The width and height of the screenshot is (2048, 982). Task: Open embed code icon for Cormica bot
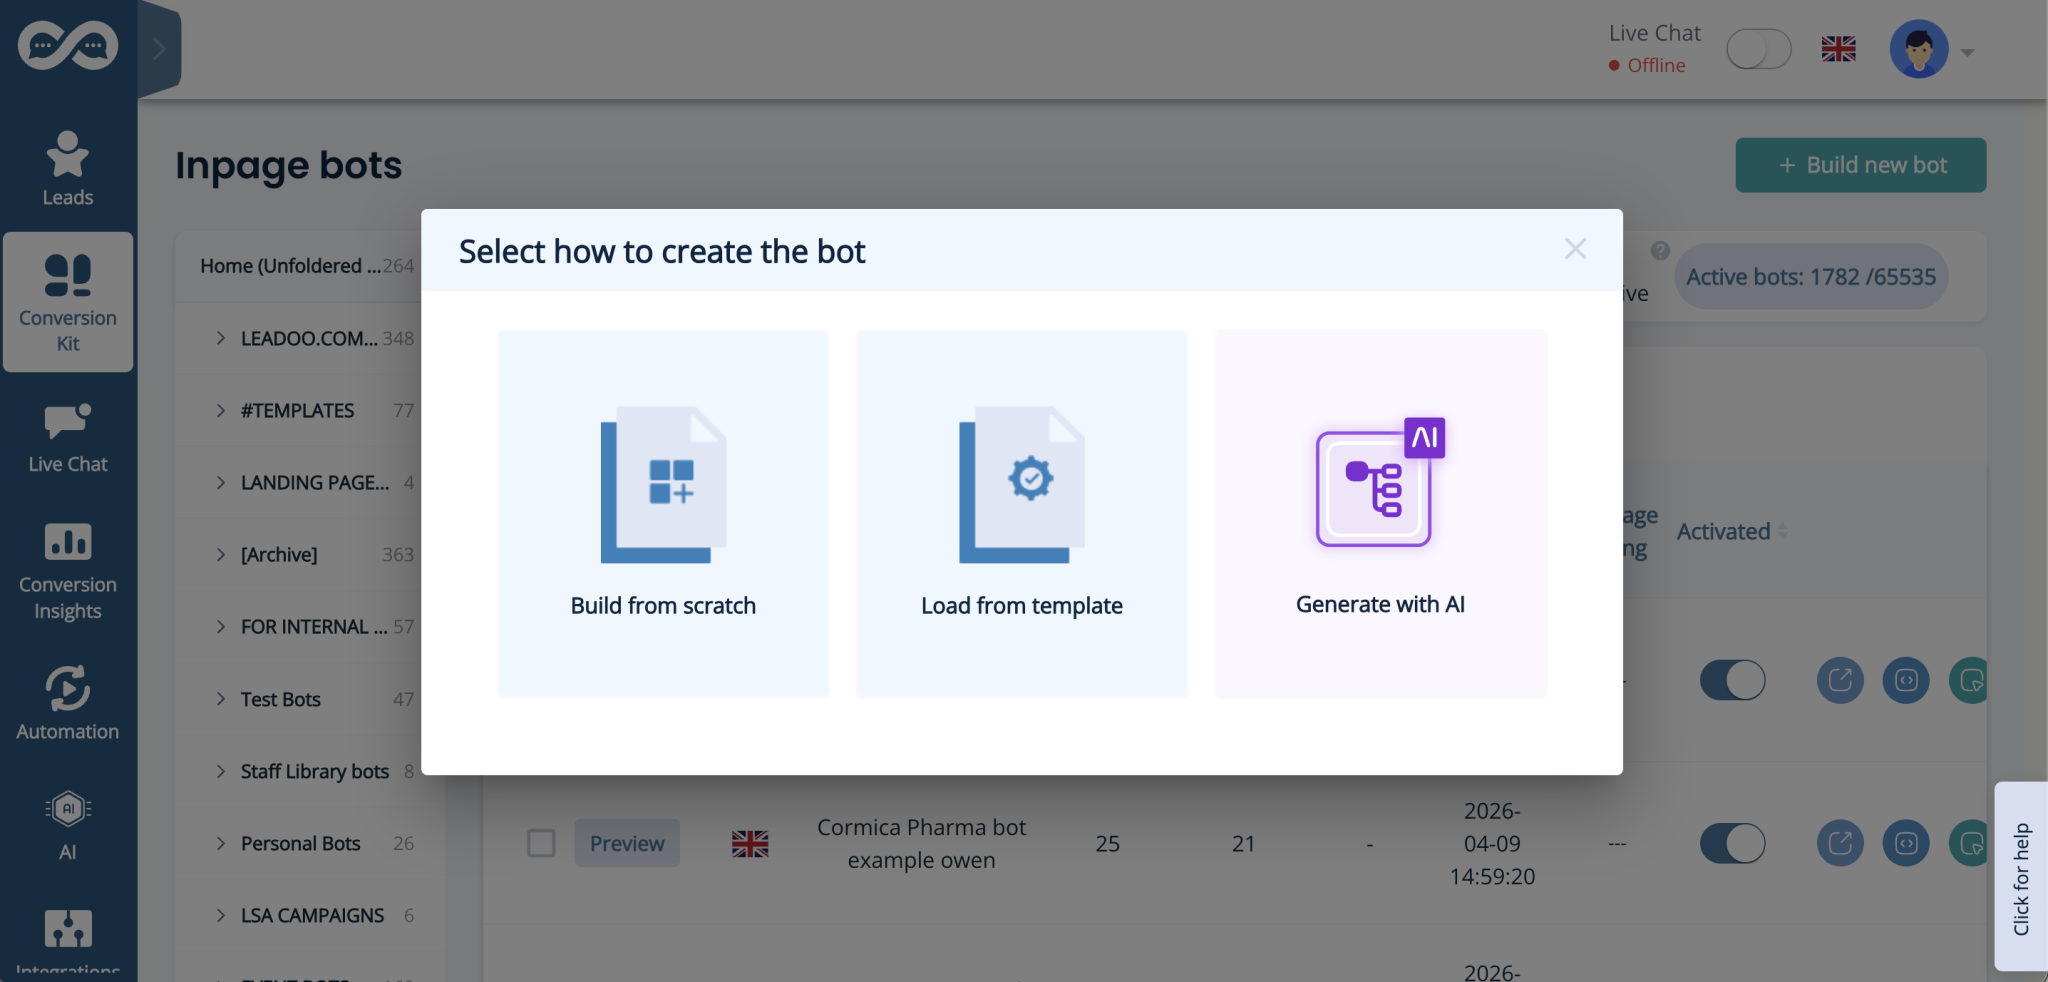tap(1906, 843)
